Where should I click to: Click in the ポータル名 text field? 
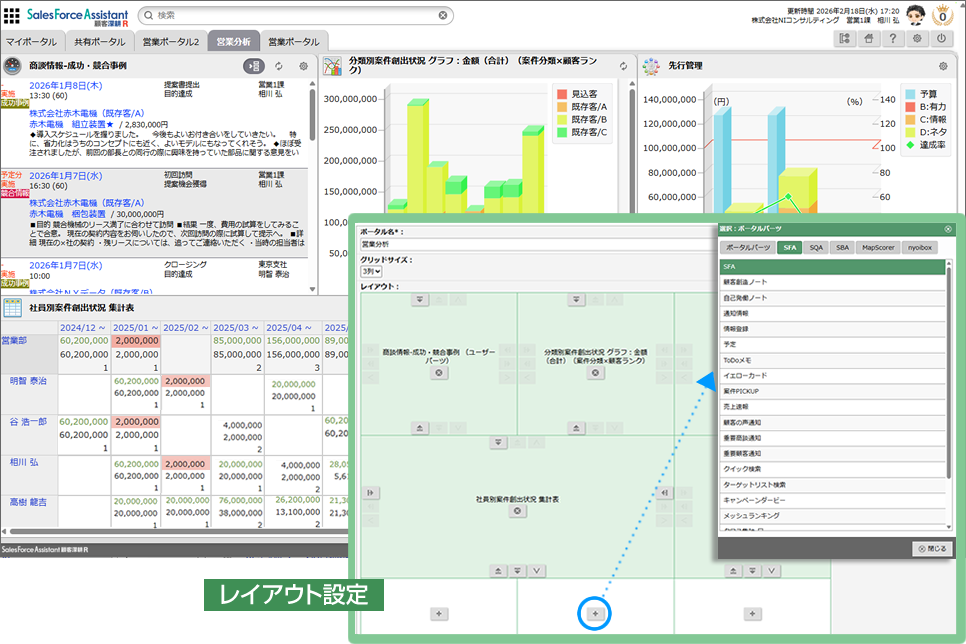[535, 243]
